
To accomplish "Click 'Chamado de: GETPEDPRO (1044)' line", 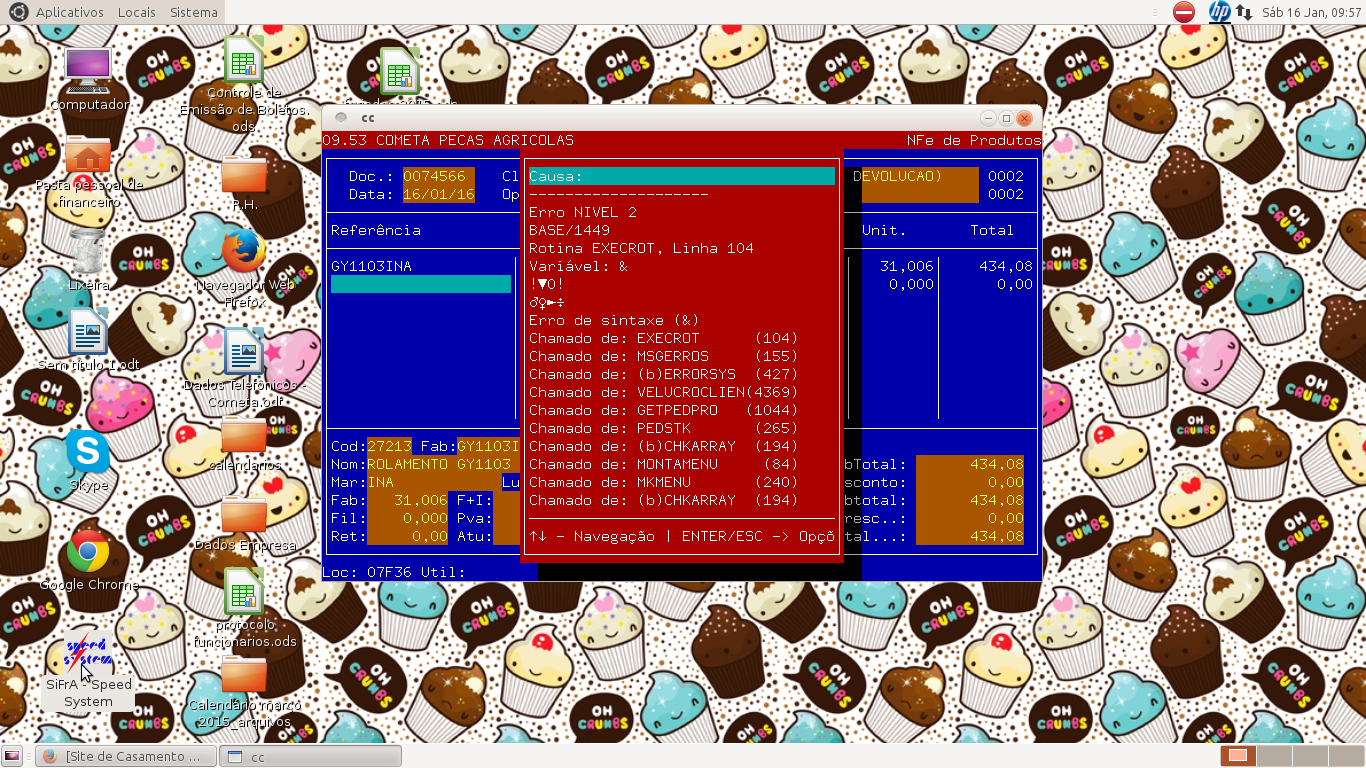I will [664, 410].
